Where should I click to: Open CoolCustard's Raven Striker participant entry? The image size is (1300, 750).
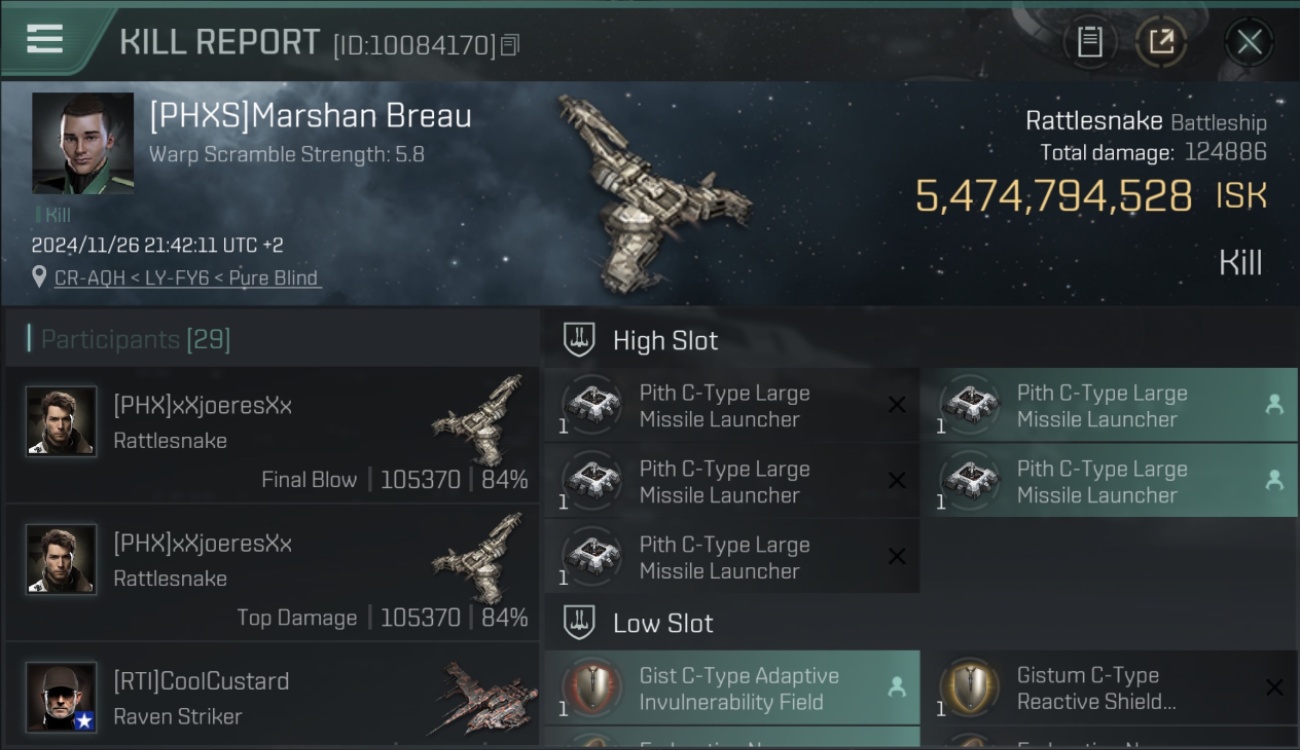(272, 697)
